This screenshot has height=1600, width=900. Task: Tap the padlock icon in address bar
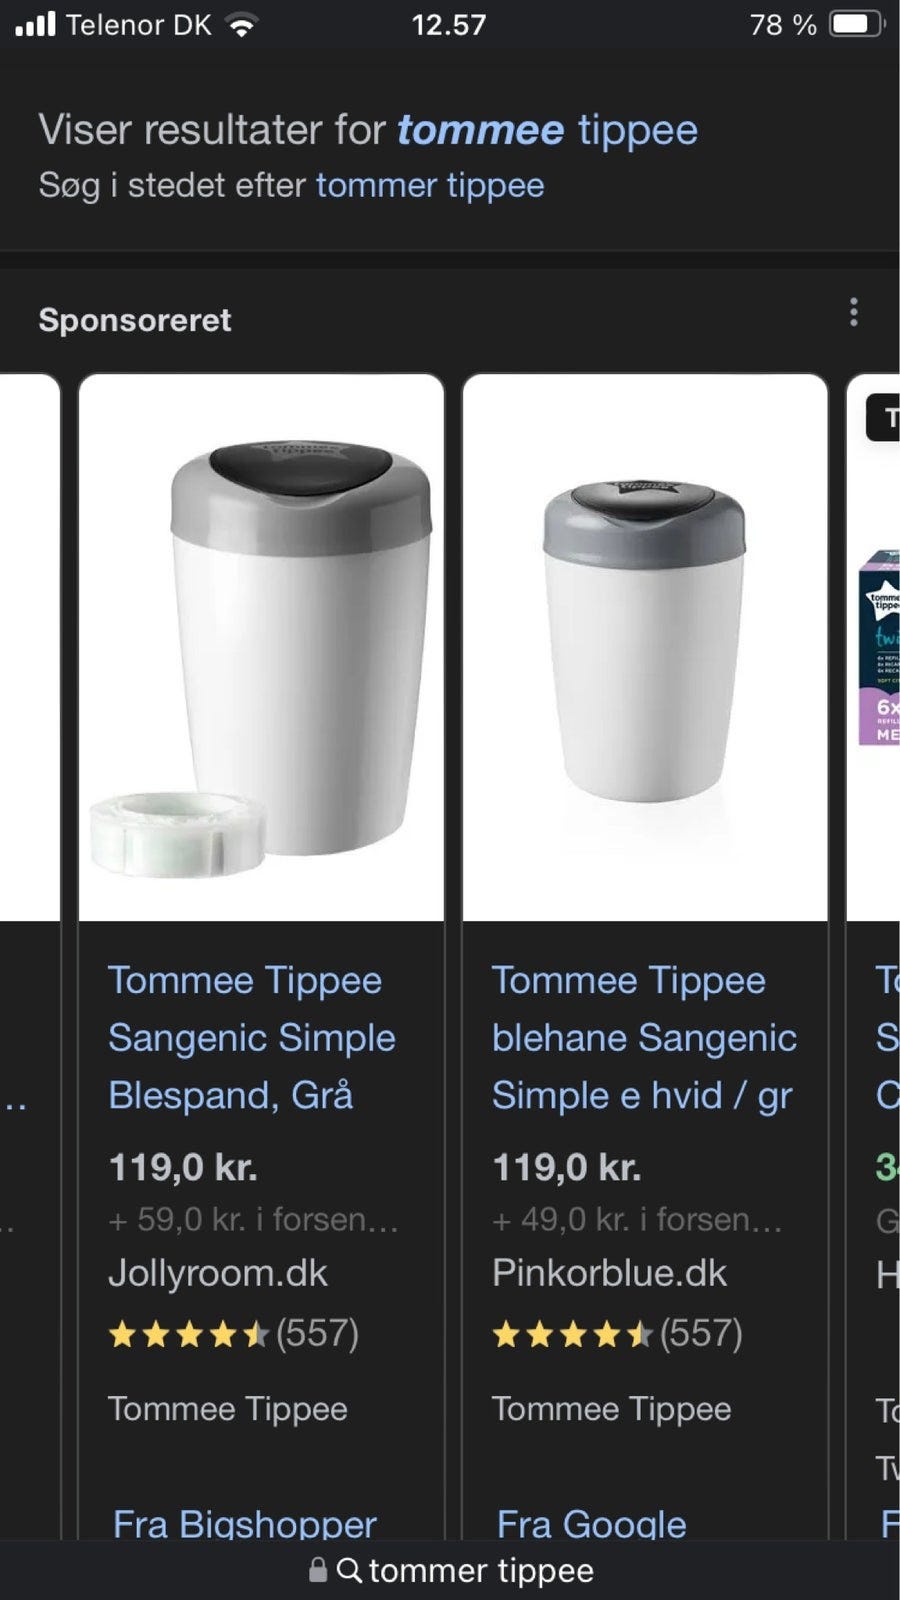[318, 1570]
